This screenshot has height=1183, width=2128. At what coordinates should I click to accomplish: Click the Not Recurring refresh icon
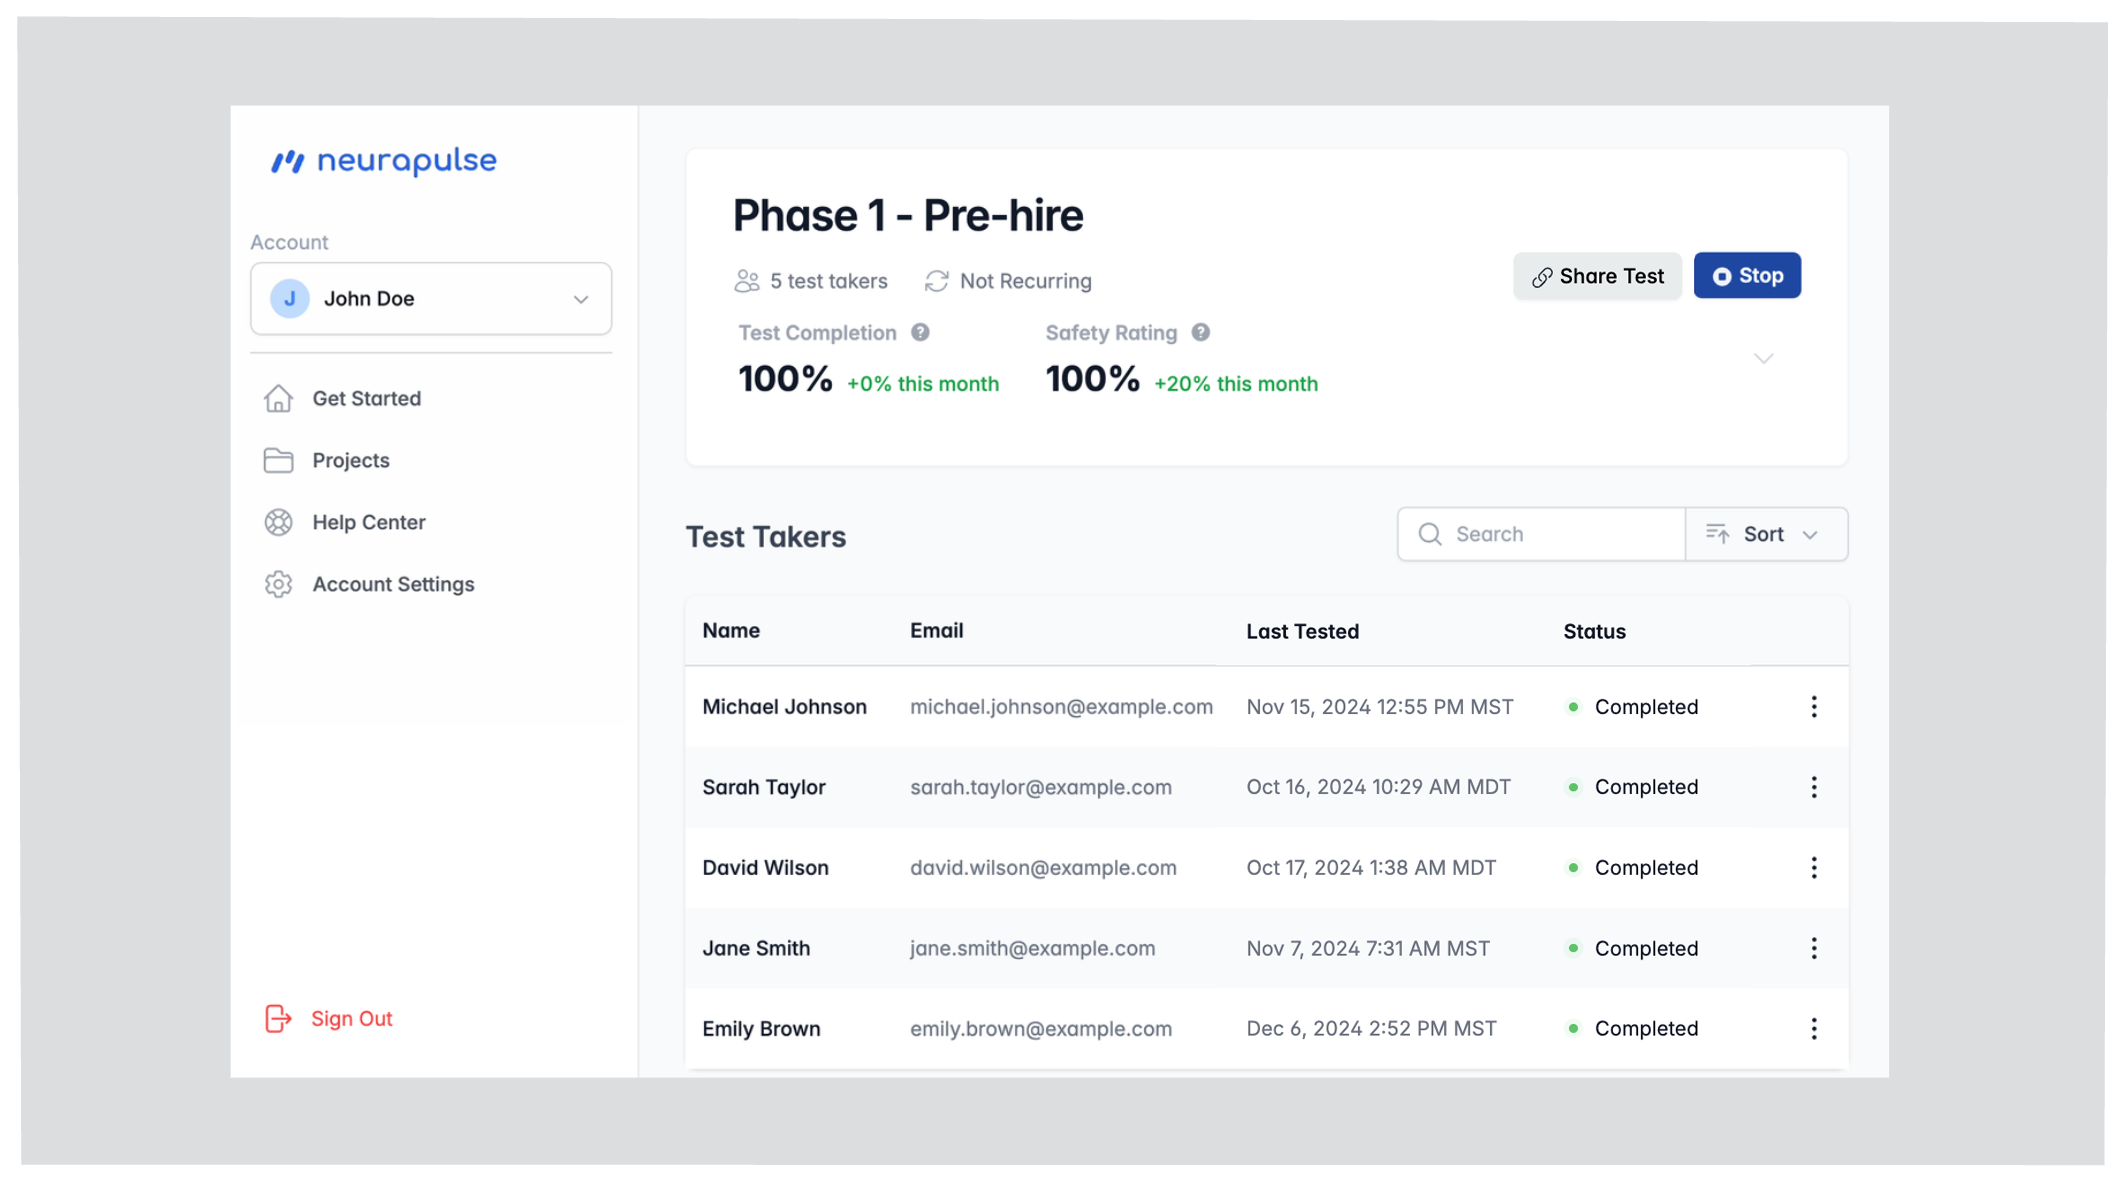pos(936,281)
